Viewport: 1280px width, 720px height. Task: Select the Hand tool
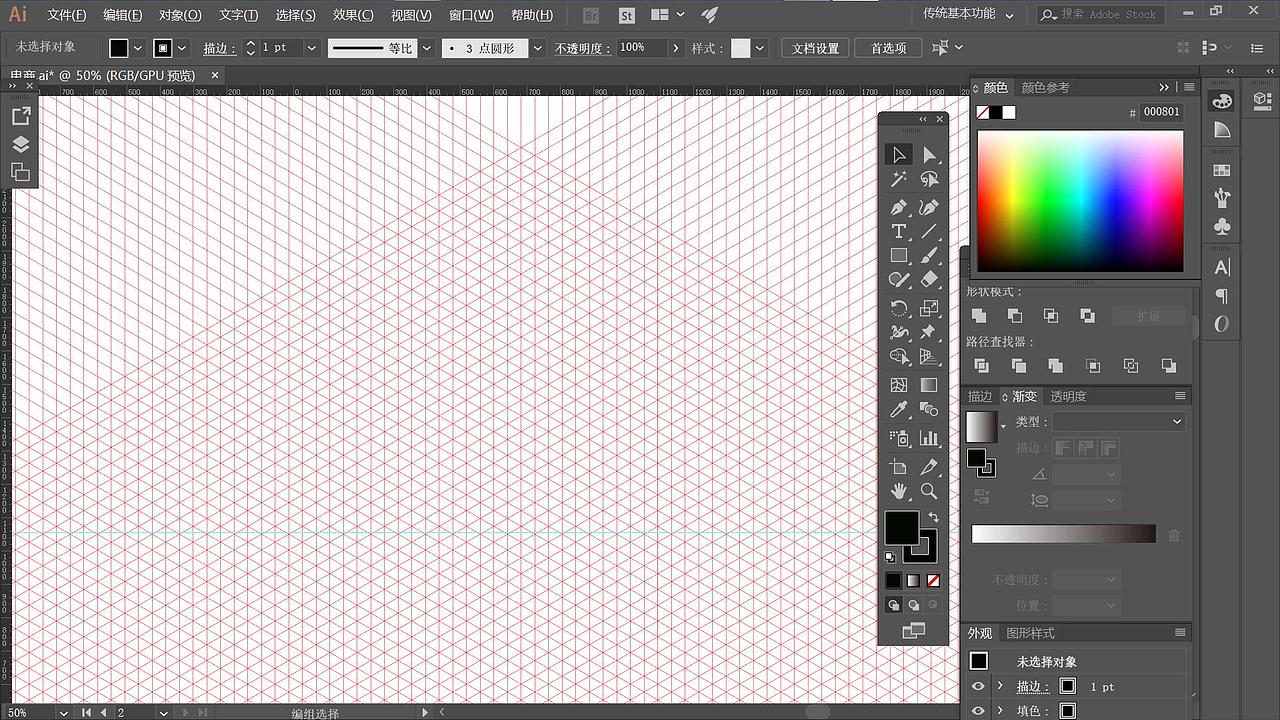pos(898,491)
